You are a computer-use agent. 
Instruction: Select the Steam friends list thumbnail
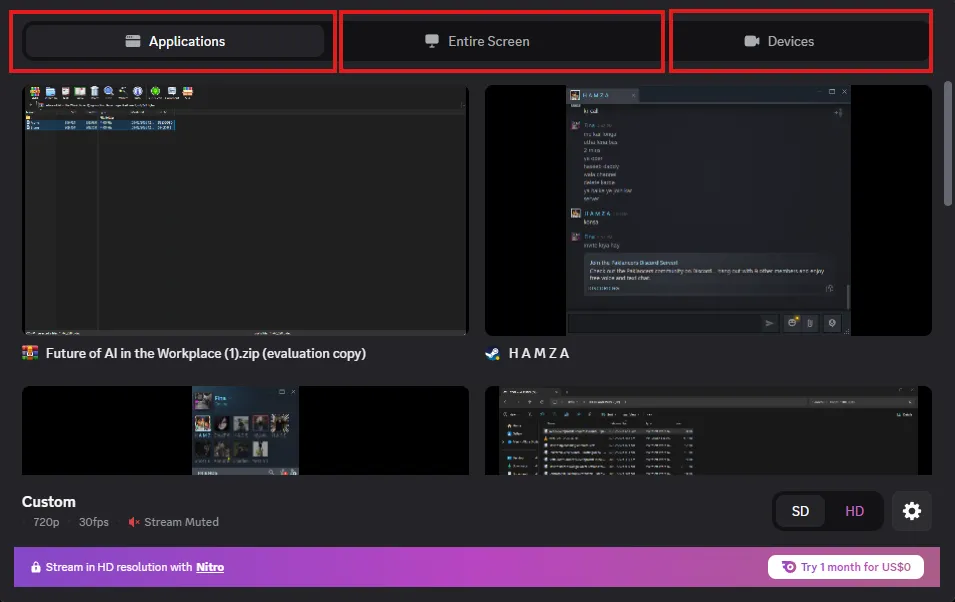point(245,430)
